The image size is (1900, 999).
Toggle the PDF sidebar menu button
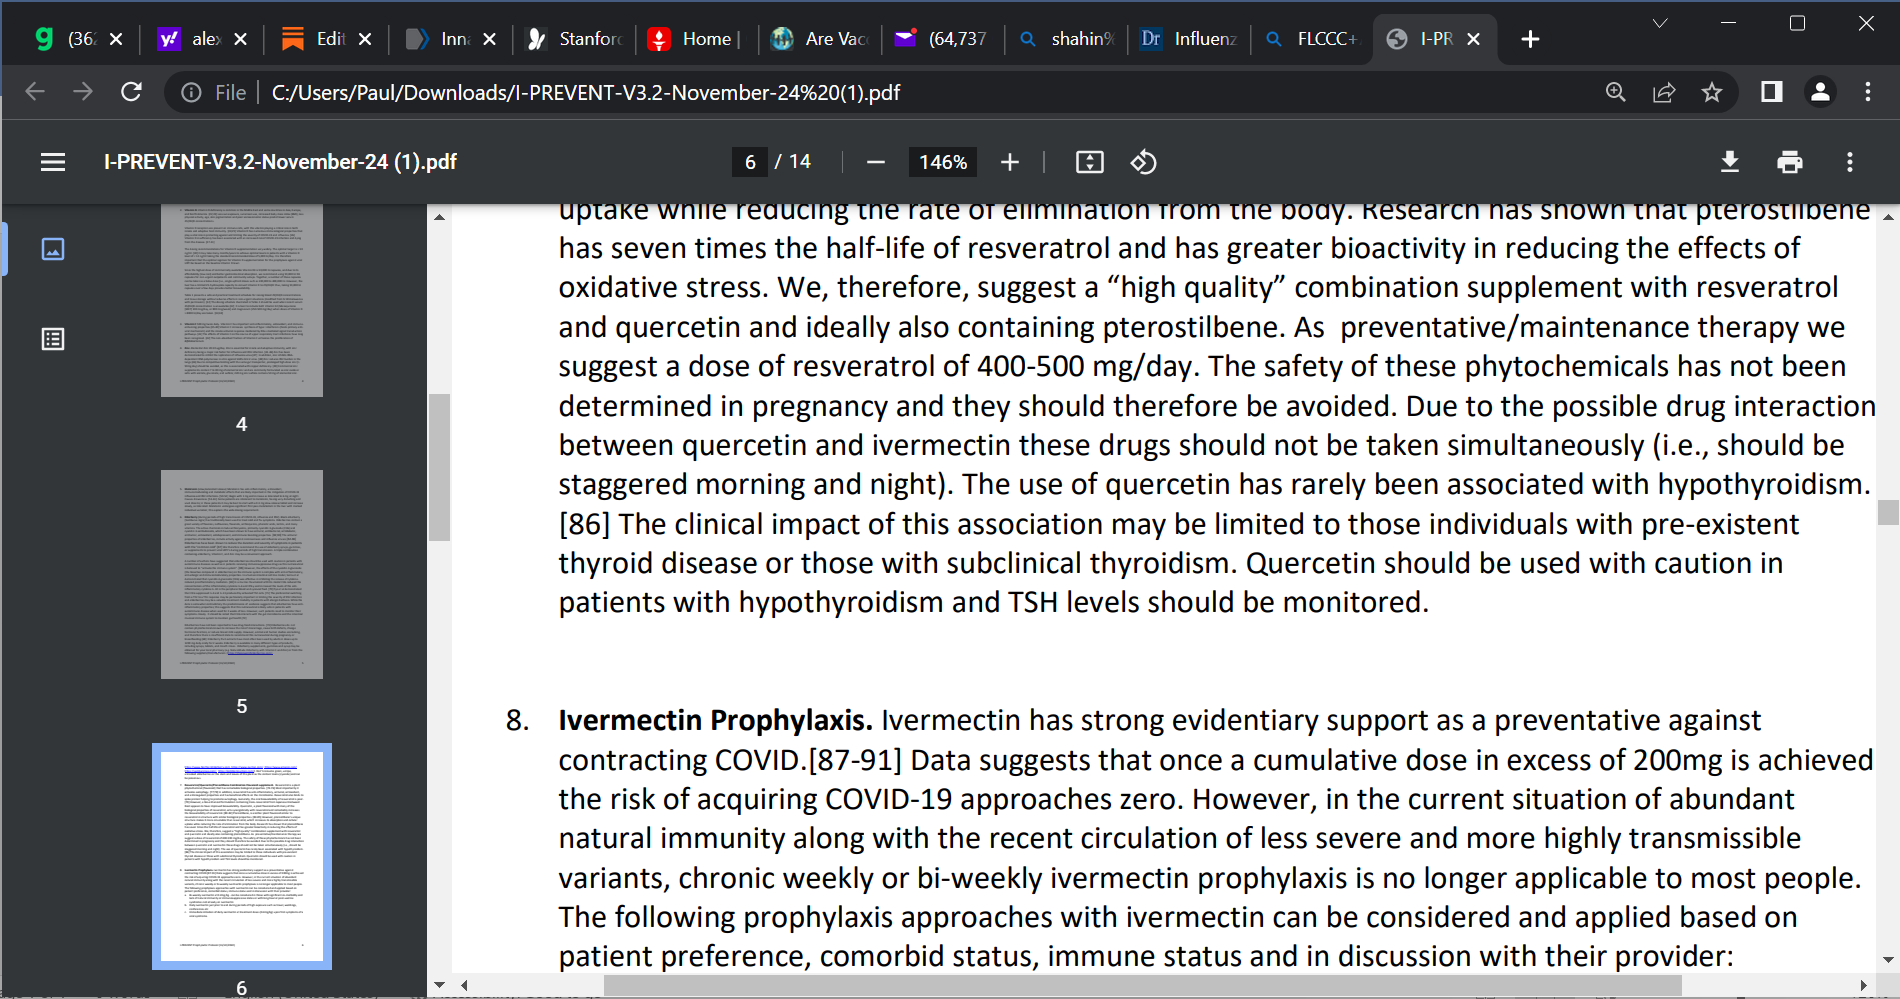(x=53, y=162)
